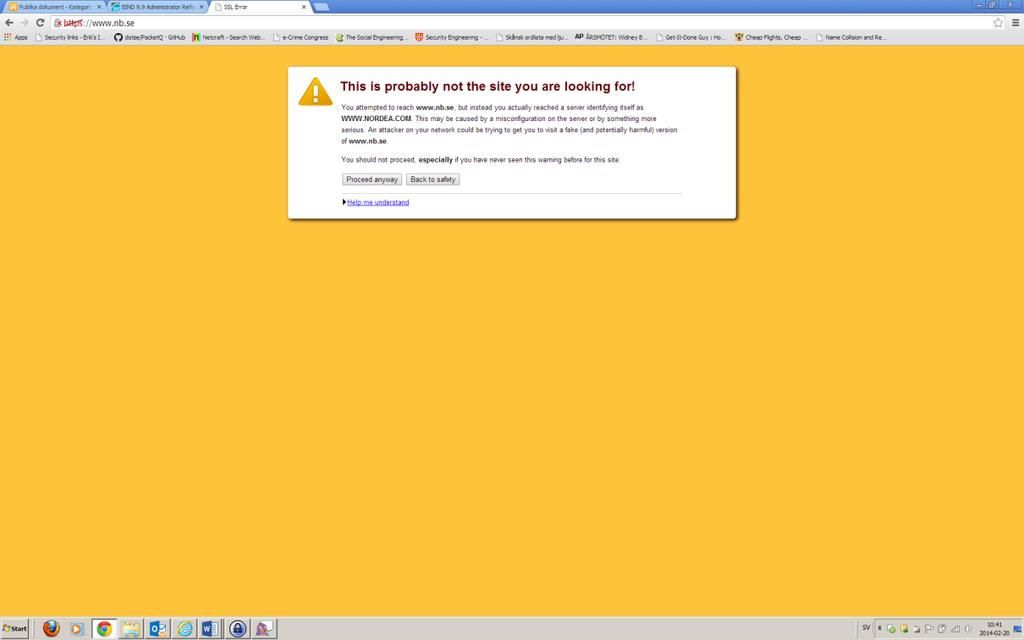Close the SSL Error tab
1024x640 pixels.
click(x=304, y=7)
